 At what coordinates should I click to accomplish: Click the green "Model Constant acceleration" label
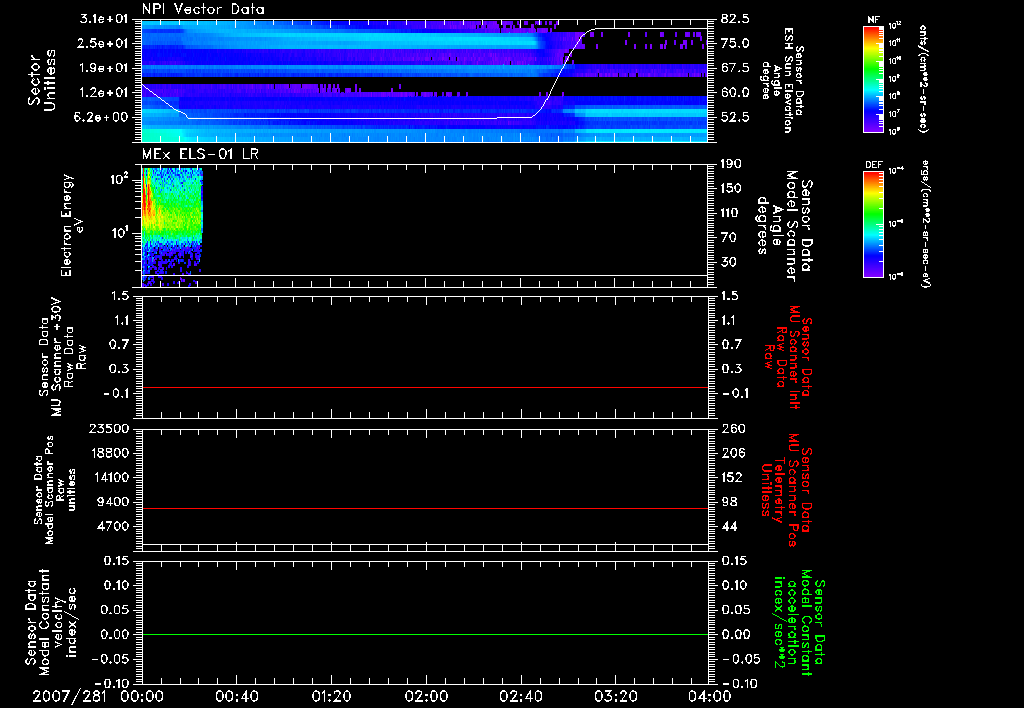coord(799,623)
